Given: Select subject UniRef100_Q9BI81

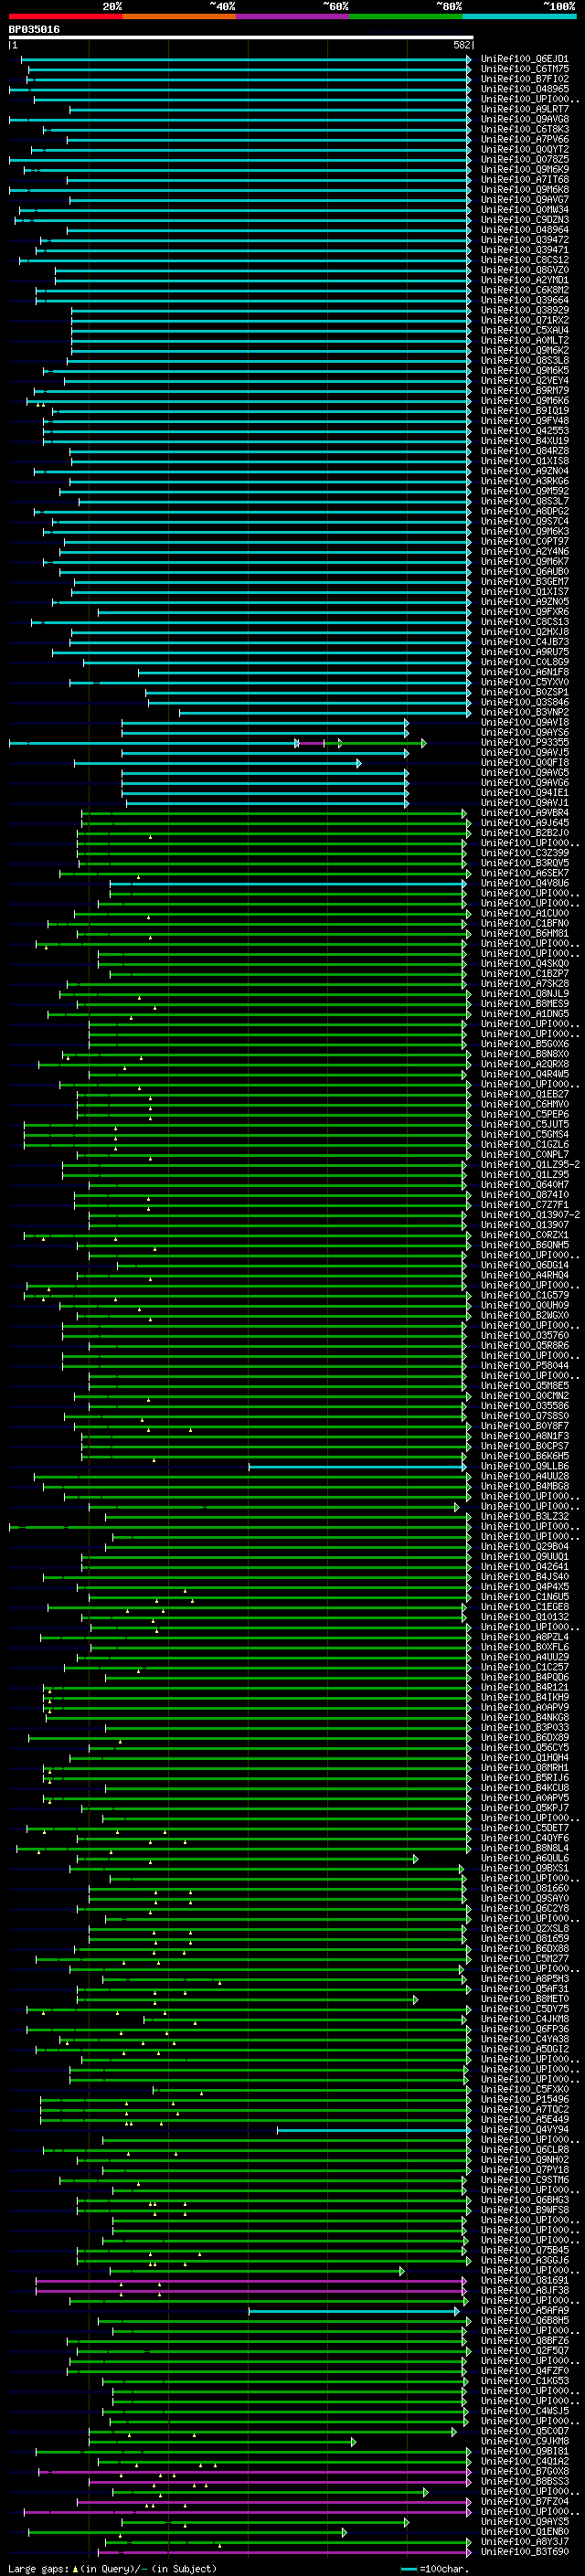Looking at the screenshot, I should pyautogui.click(x=525, y=2451).
